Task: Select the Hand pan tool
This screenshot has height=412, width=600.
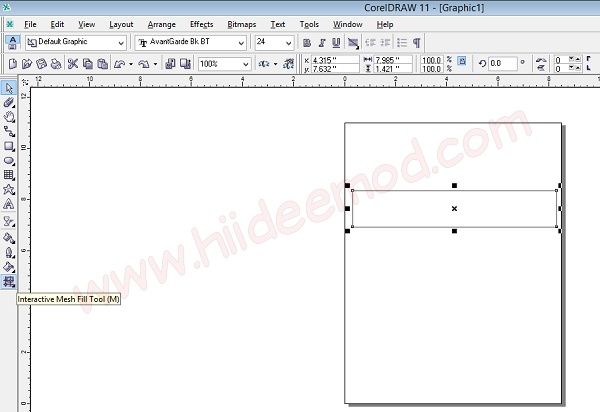Action: pos(9,117)
